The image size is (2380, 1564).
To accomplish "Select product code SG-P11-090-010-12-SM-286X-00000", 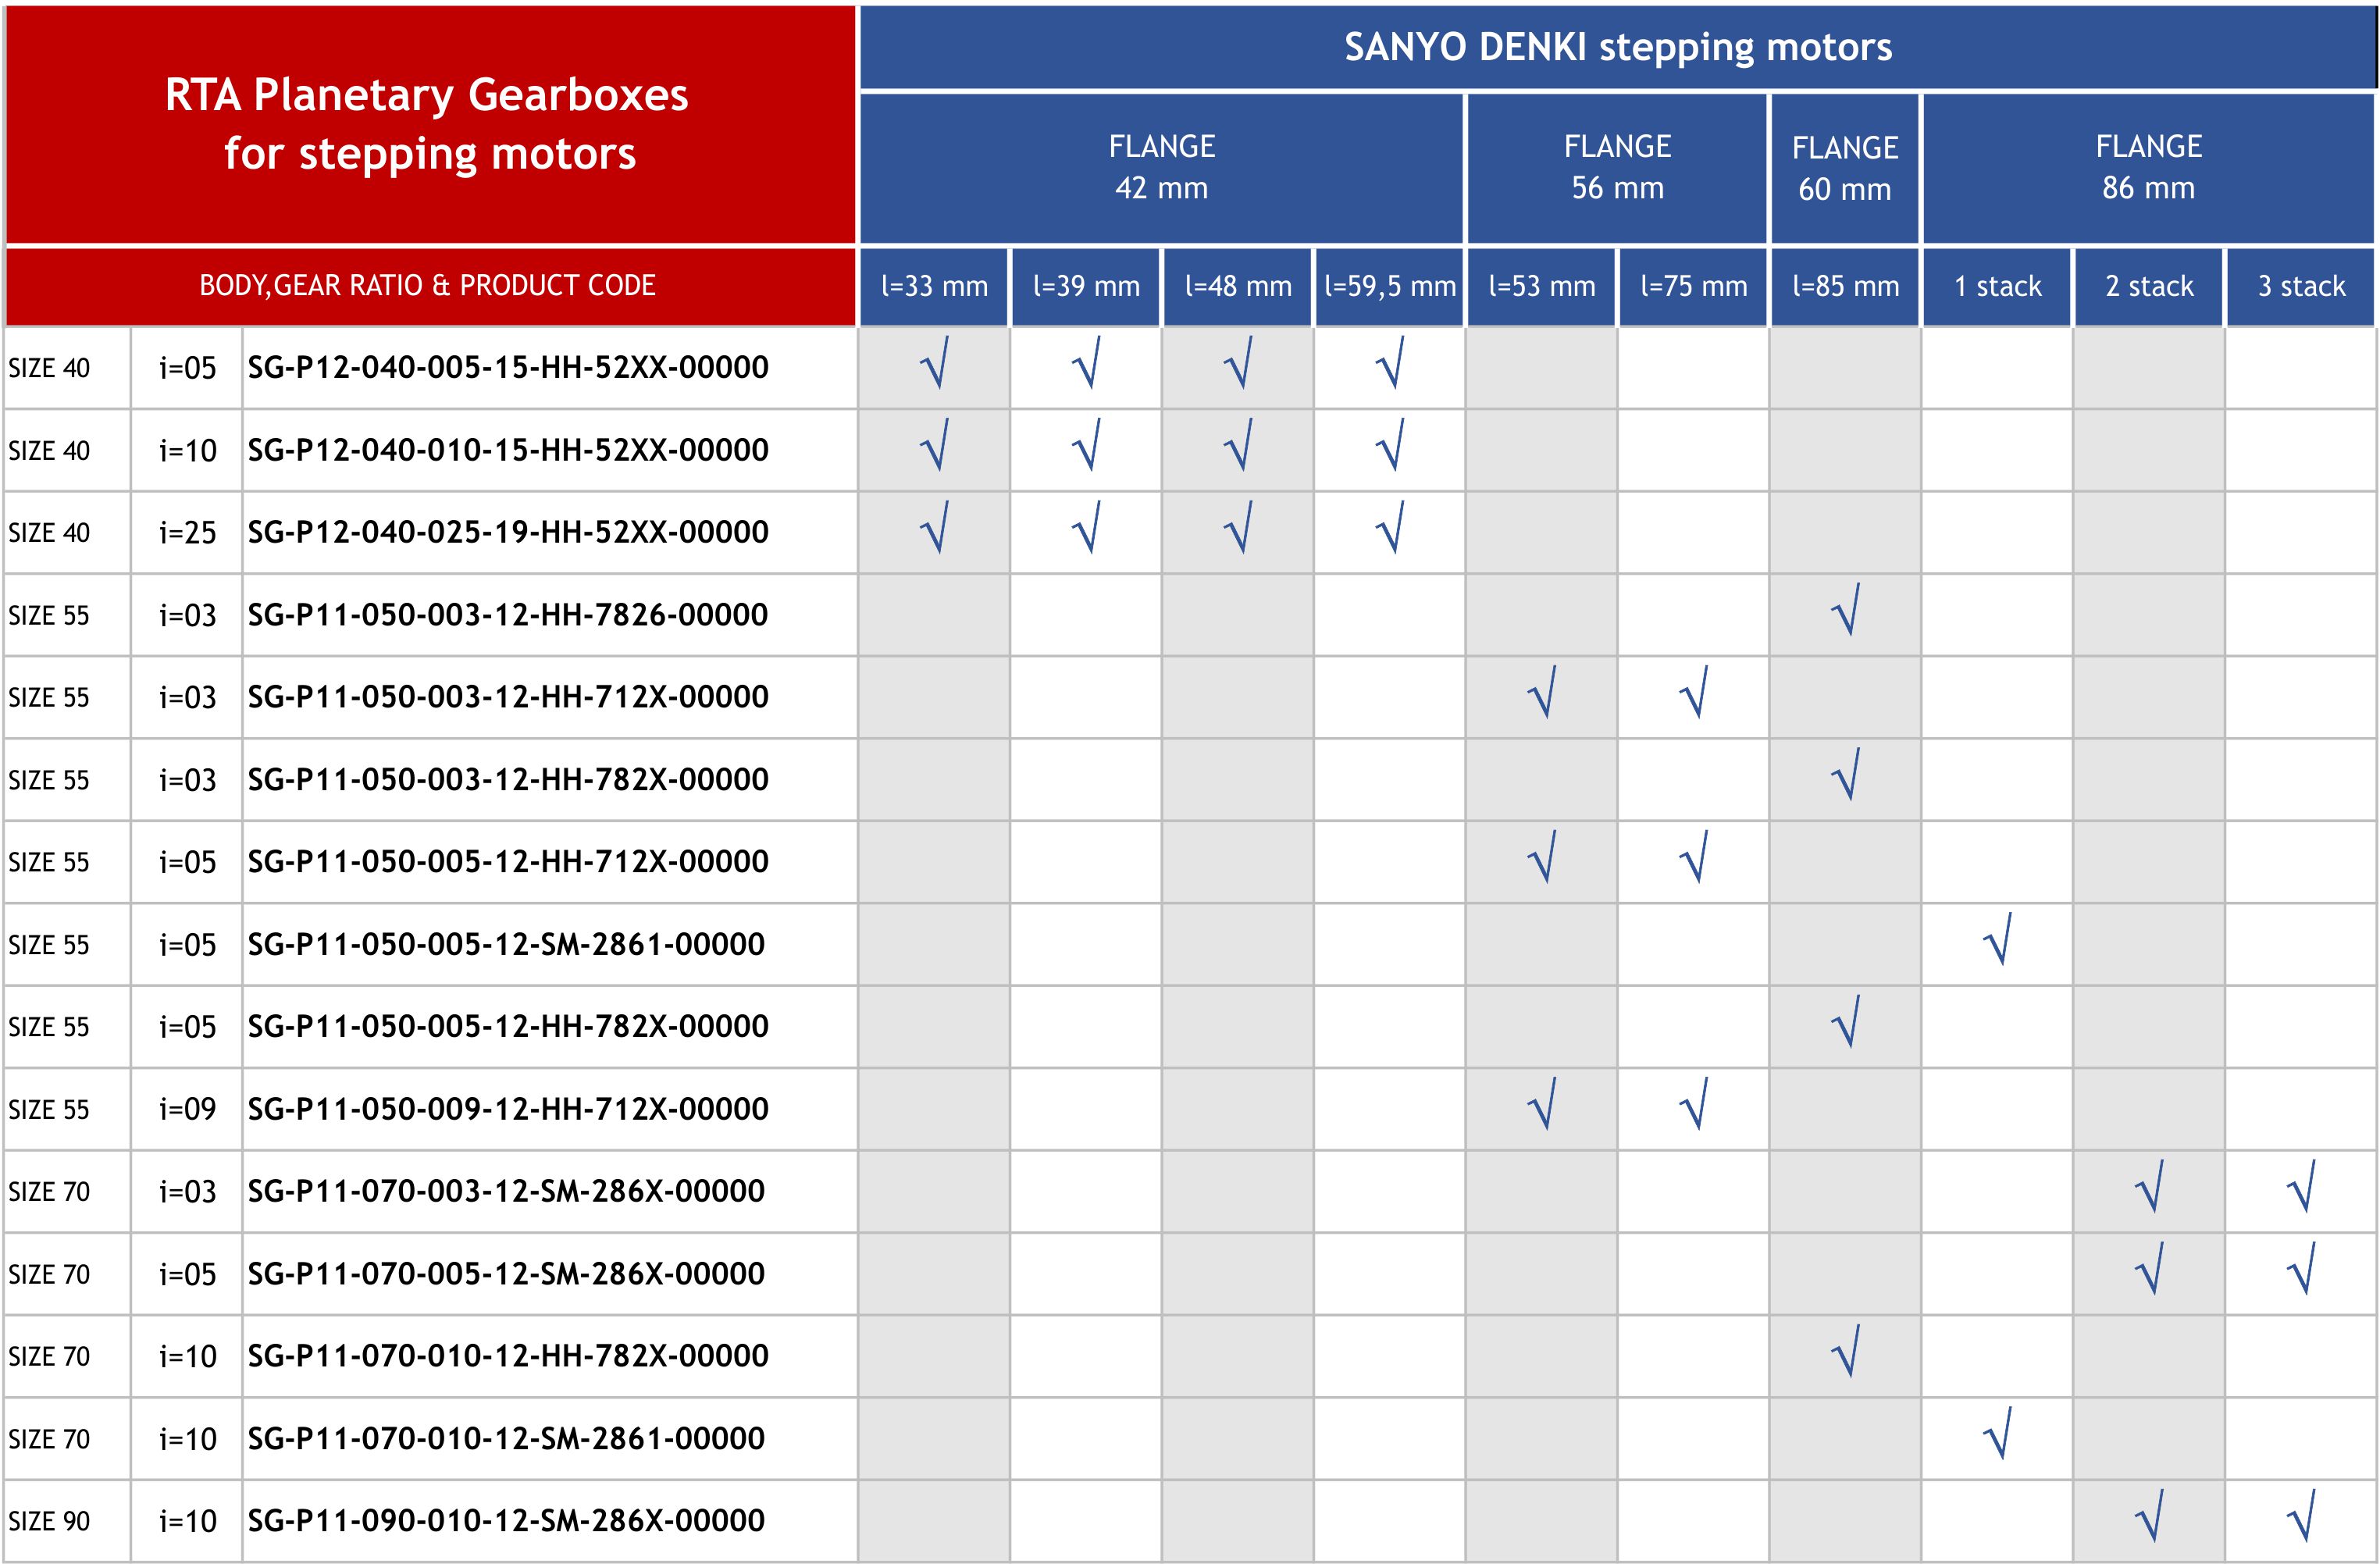I will [x=506, y=1521].
